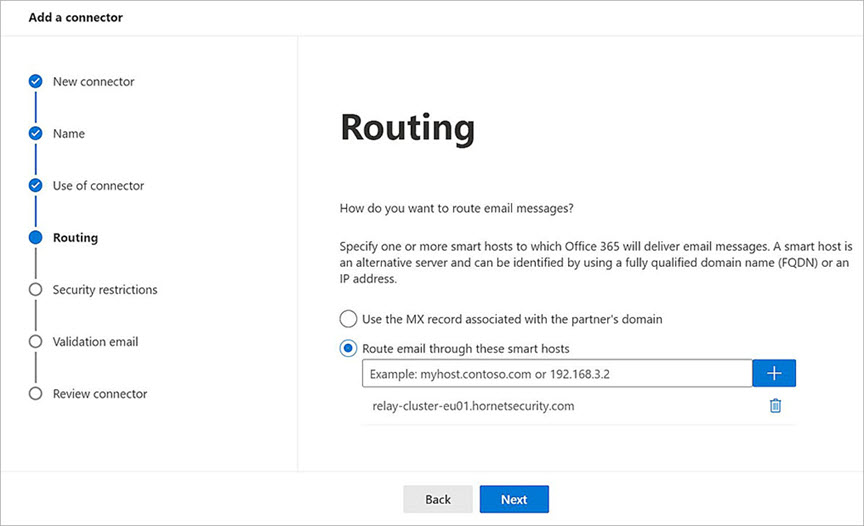
Task: Click the Name step checkmark icon
Action: tap(36, 134)
